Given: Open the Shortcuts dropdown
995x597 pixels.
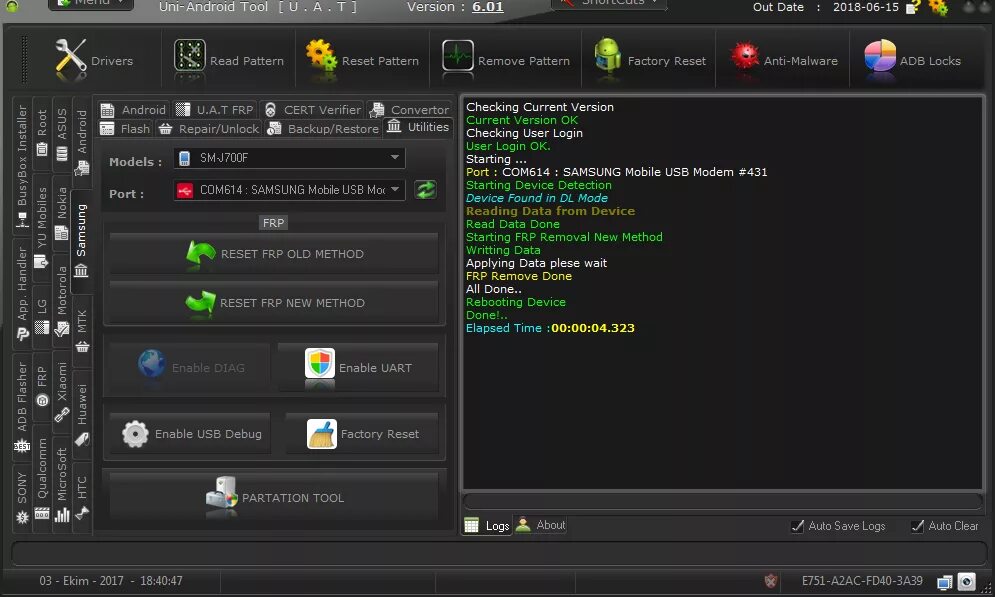Looking at the screenshot, I should coord(609,3).
